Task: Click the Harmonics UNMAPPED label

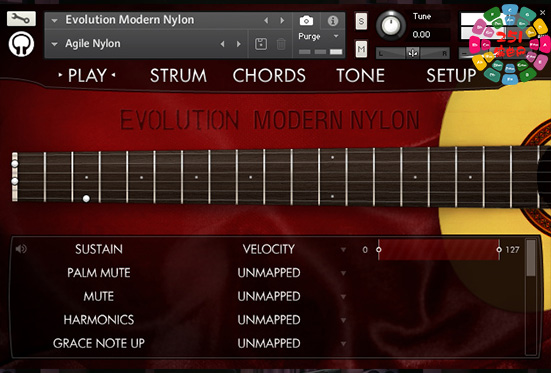Action: [269, 320]
